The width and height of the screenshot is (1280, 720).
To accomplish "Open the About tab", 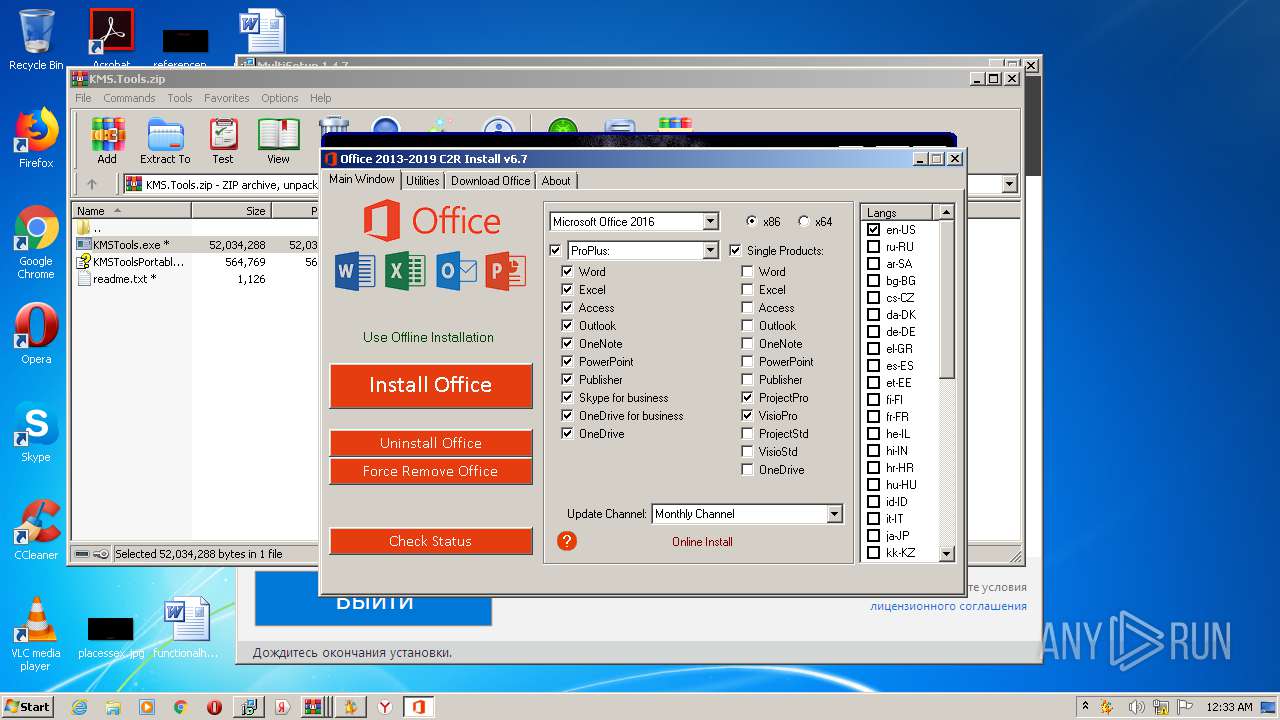I will 556,181.
